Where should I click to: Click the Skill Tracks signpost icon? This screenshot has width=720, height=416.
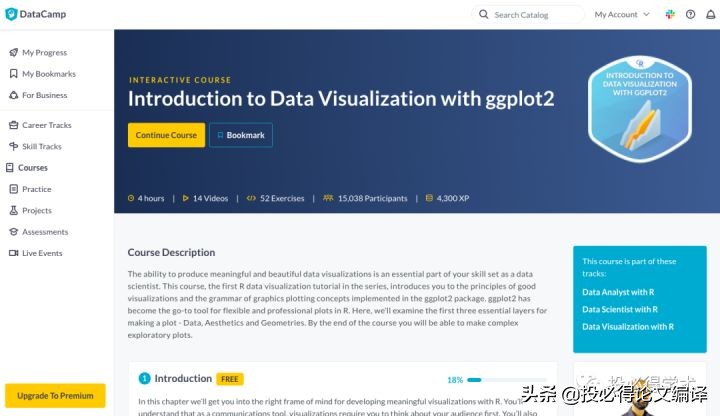pyautogui.click(x=13, y=147)
